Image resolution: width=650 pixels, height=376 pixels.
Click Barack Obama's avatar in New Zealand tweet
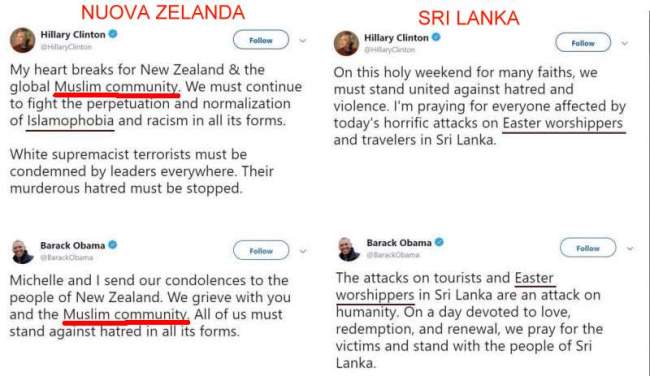[22, 251]
